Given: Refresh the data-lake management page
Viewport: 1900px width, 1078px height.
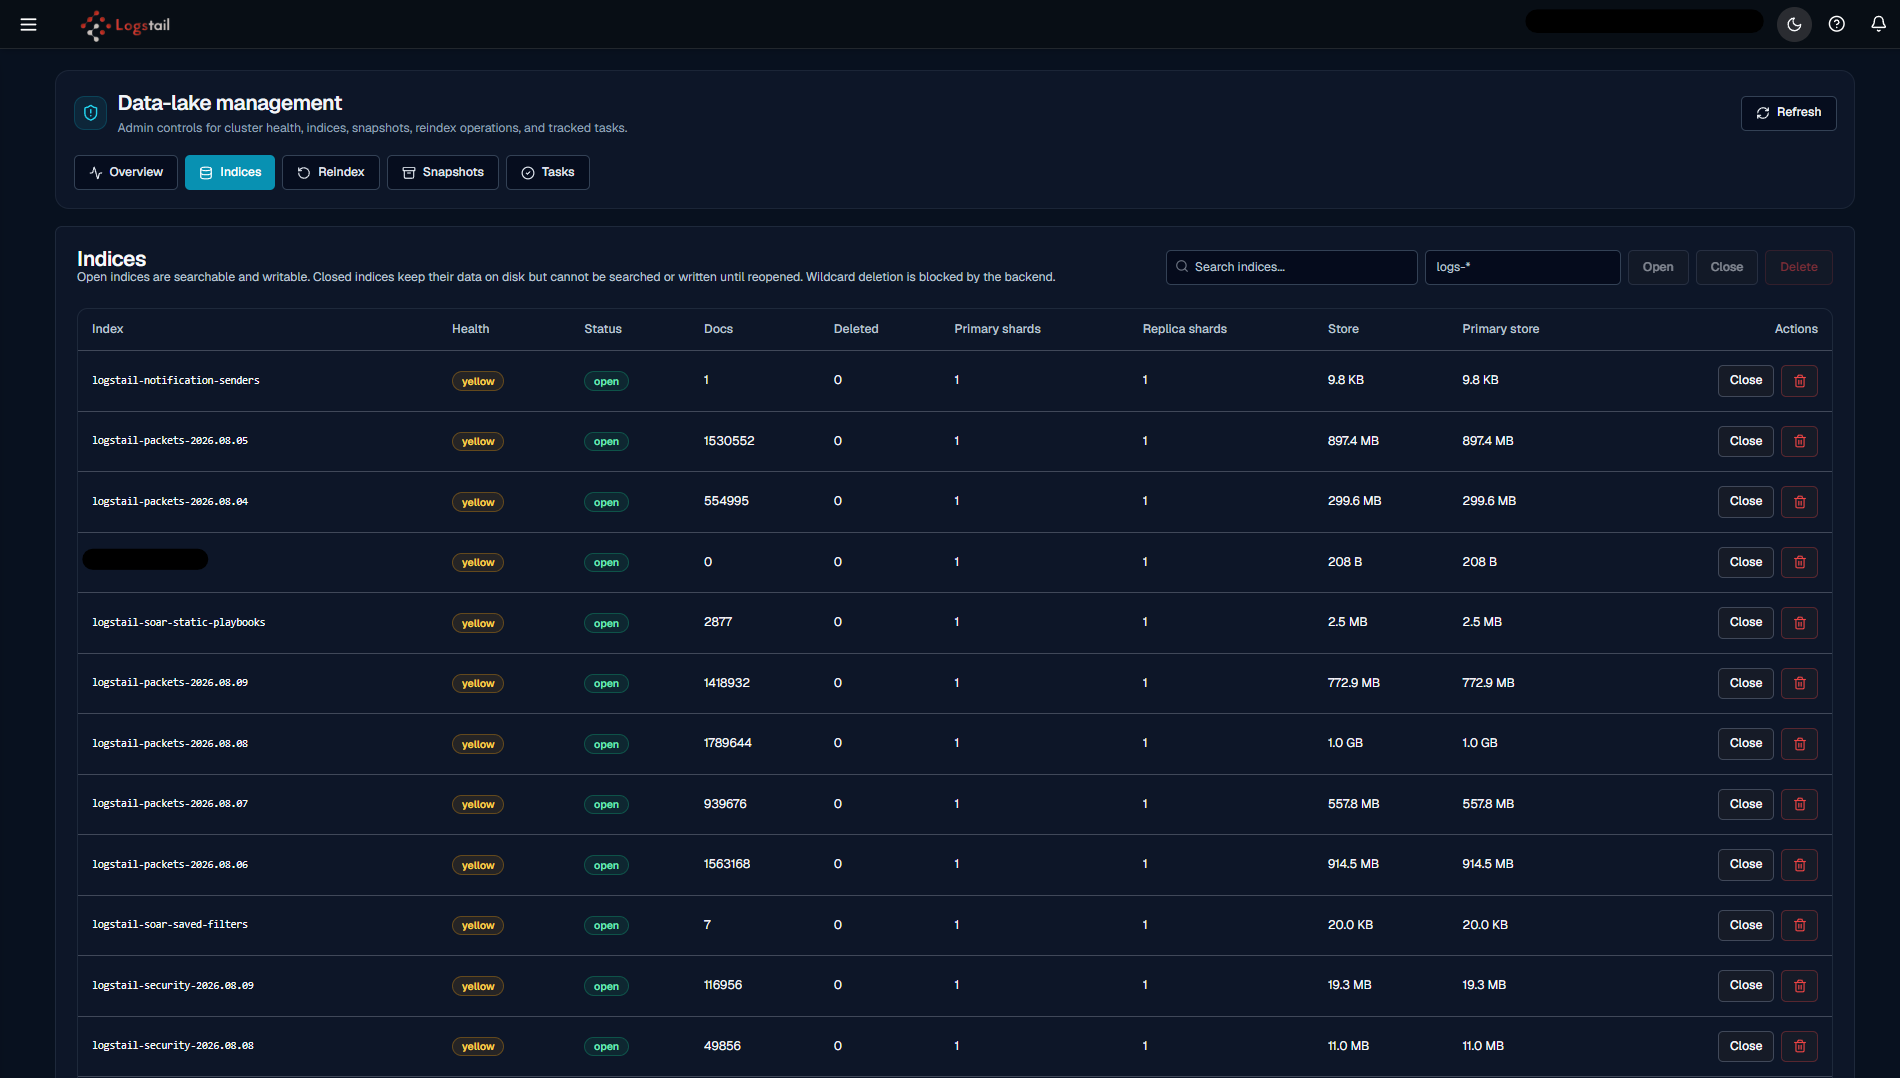Looking at the screenshot, I should (1788, 113).
